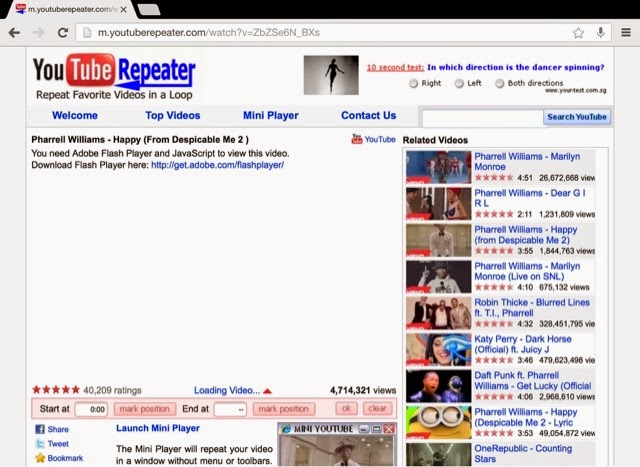Open Marilyn Monroe (Live on SNL) thumbnail

438,277
